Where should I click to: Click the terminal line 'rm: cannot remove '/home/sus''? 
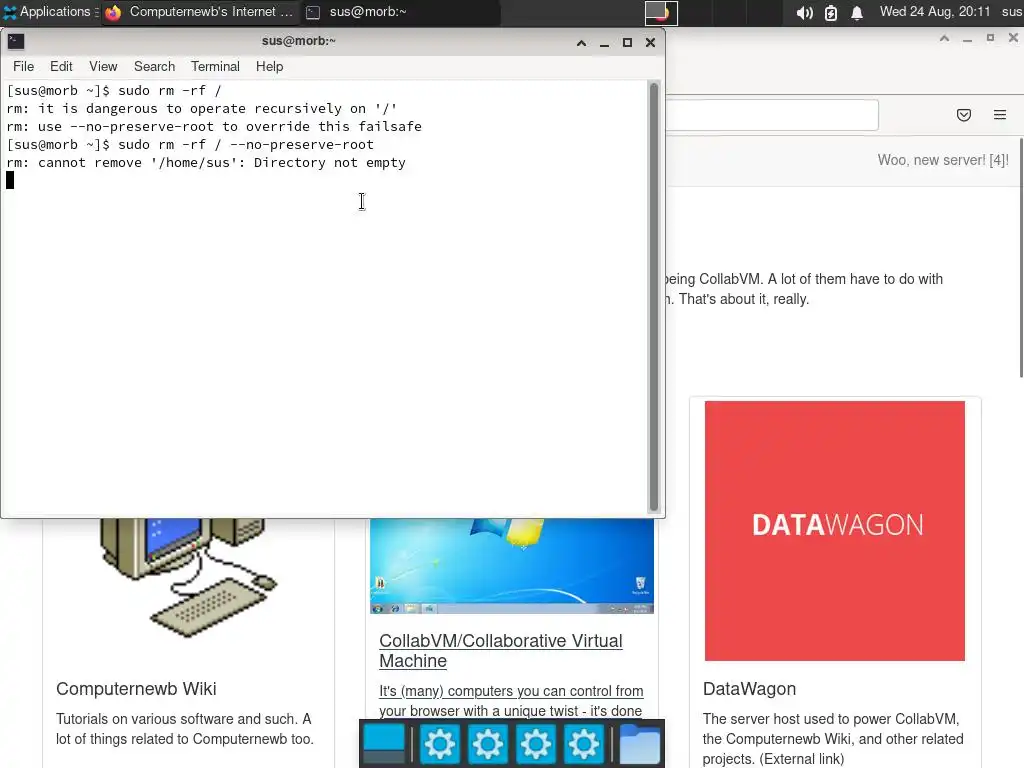[x=206, y=163]
